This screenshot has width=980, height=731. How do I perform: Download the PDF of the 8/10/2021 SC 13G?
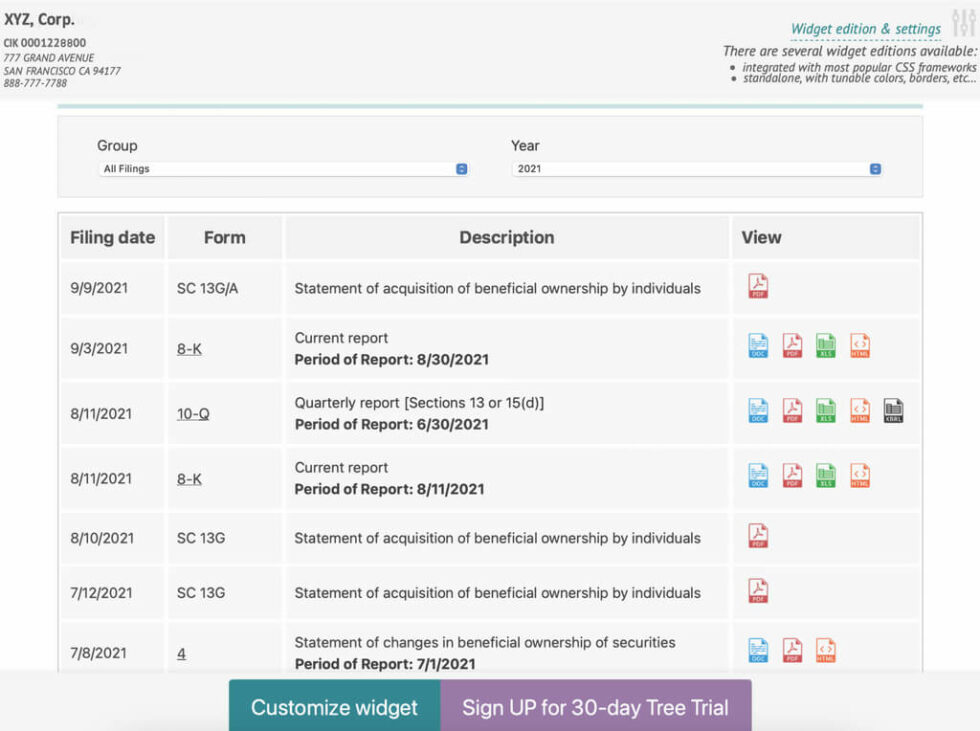pos(757,535)
